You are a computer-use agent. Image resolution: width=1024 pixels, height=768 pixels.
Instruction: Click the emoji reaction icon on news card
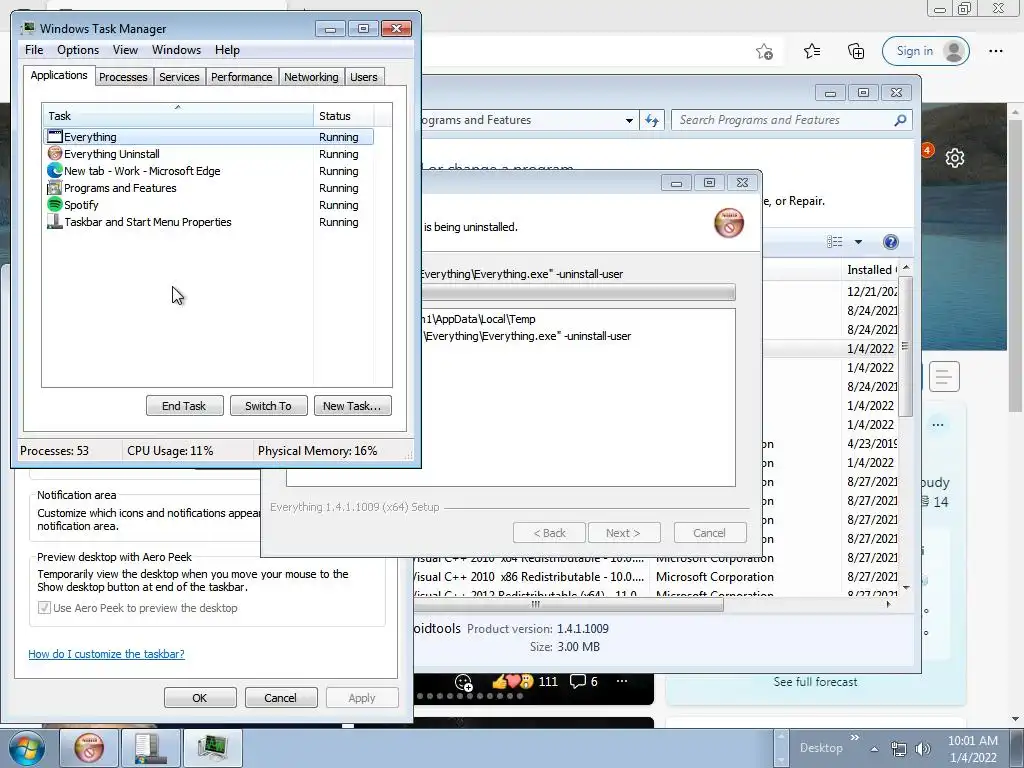click(x=464, y=682)
